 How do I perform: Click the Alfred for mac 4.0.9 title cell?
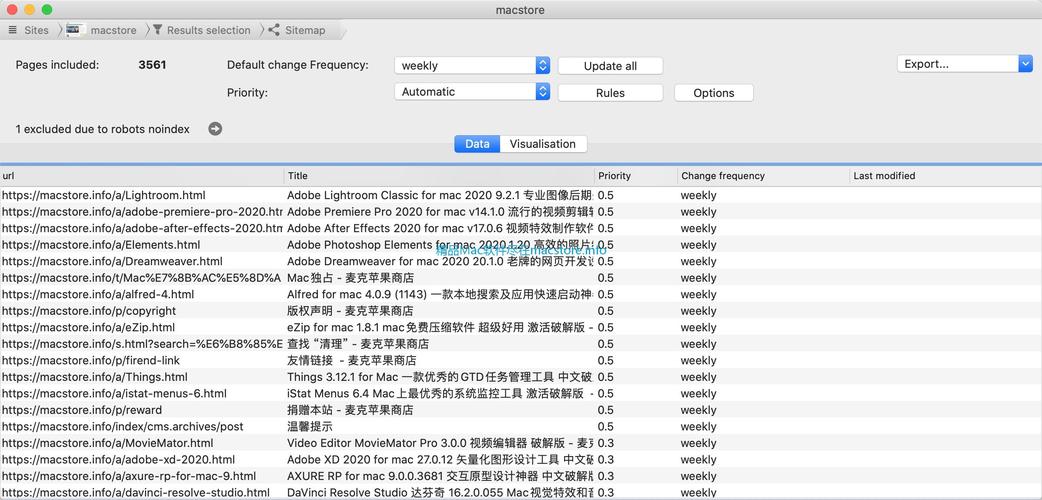[439, 295]
